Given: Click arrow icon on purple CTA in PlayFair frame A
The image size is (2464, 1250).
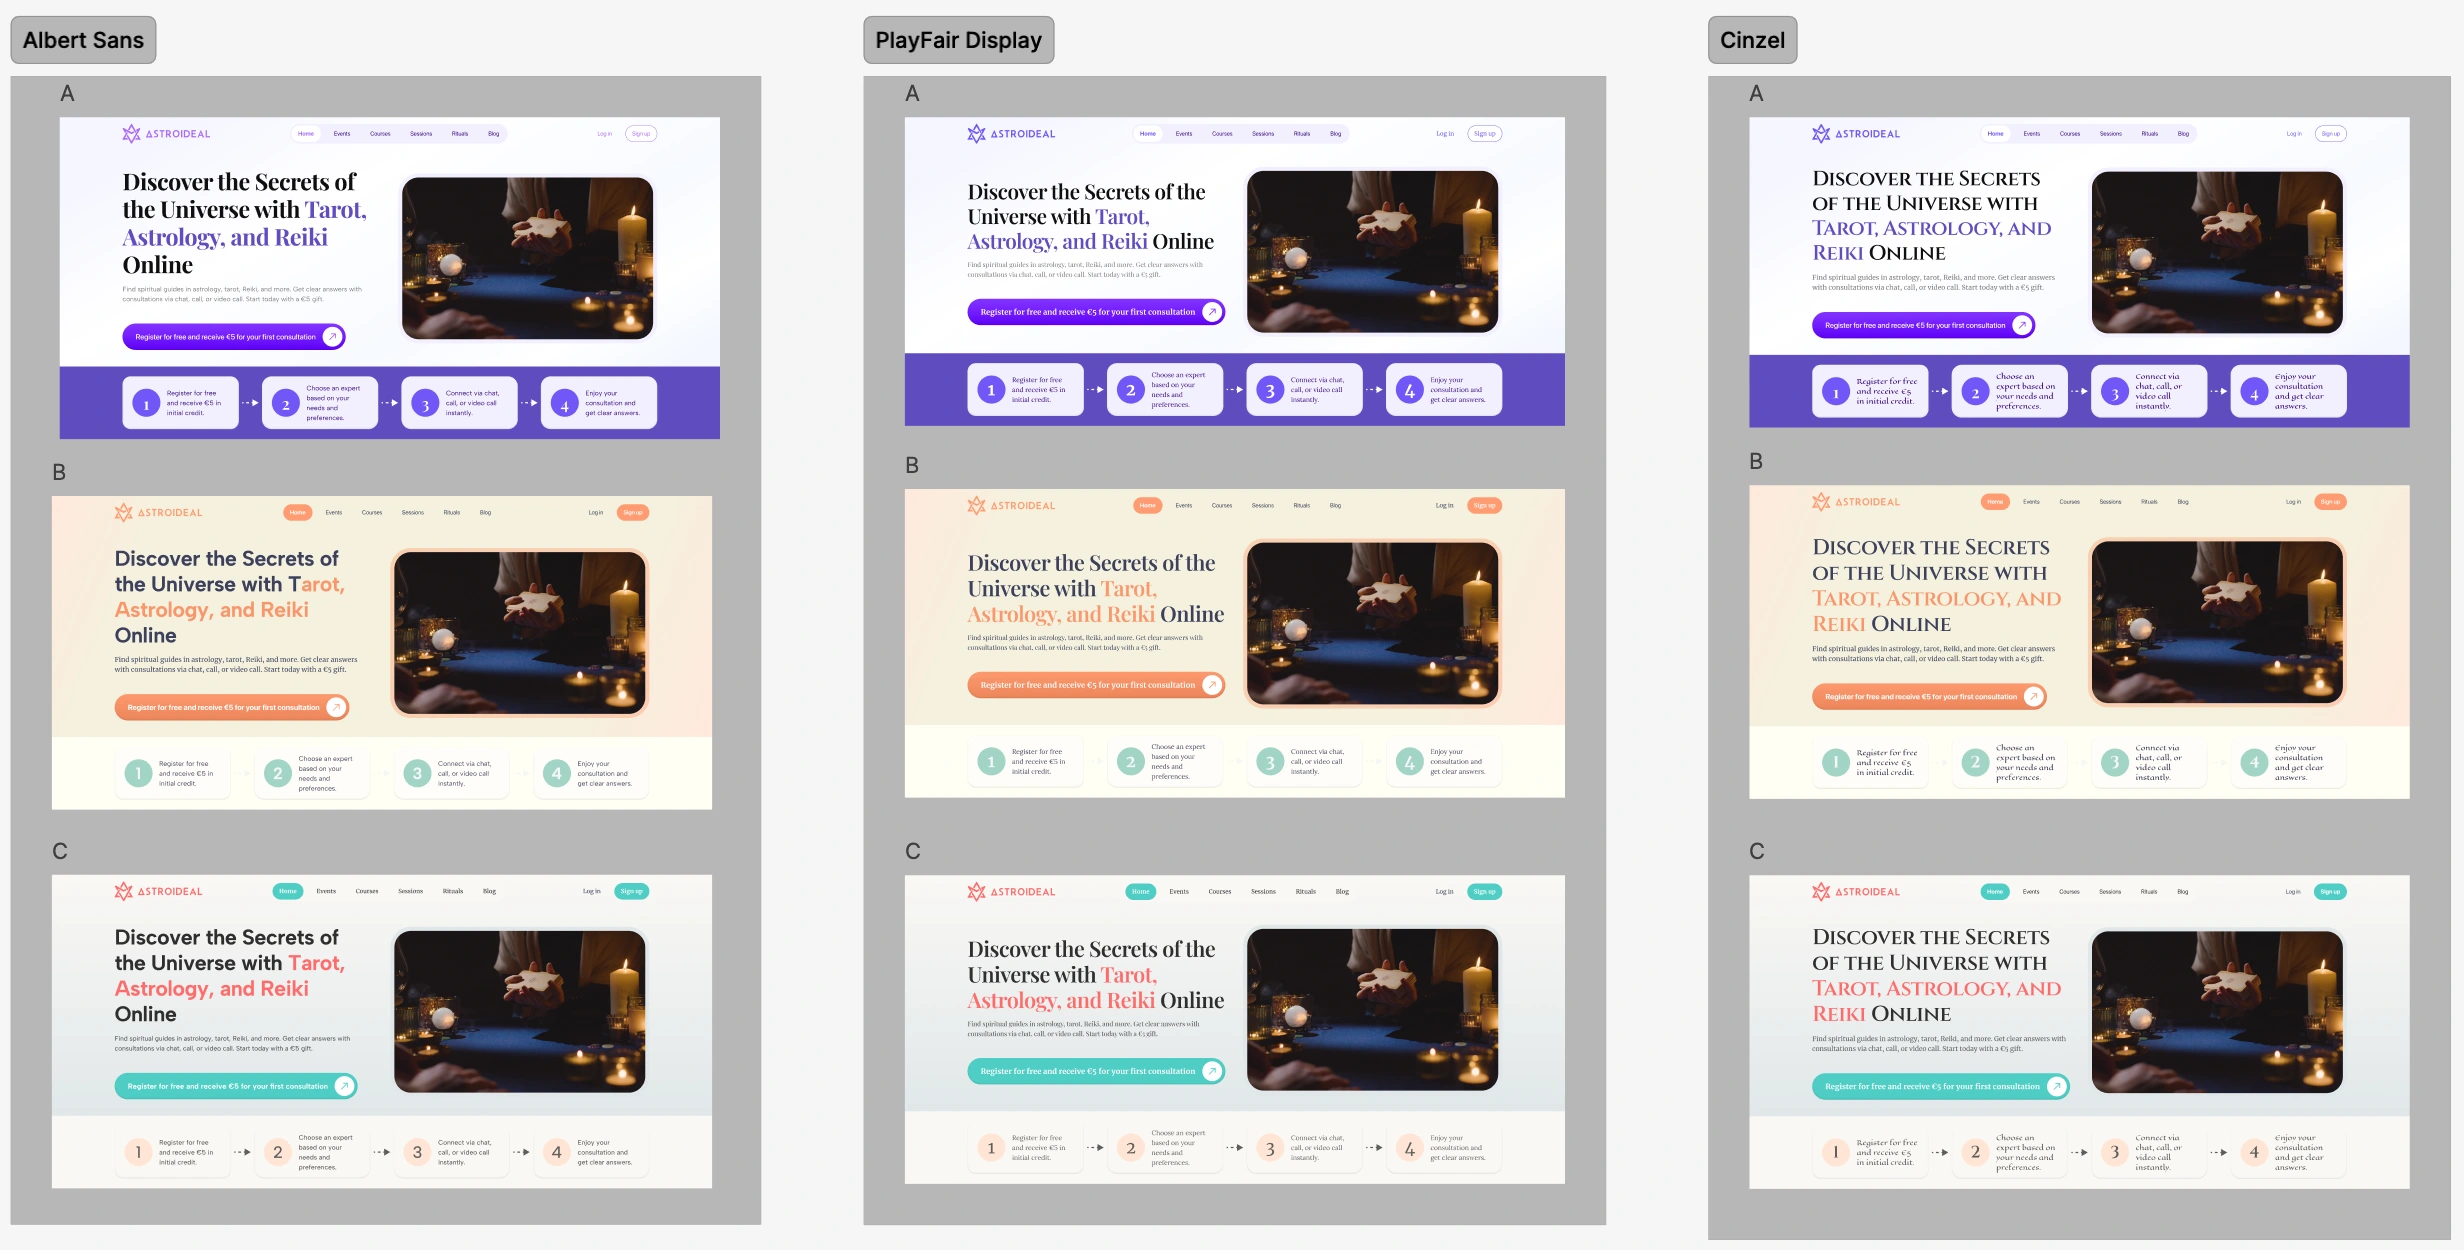Looking at the screenshot, I should pyautogui.click(x=1211, y=312).
